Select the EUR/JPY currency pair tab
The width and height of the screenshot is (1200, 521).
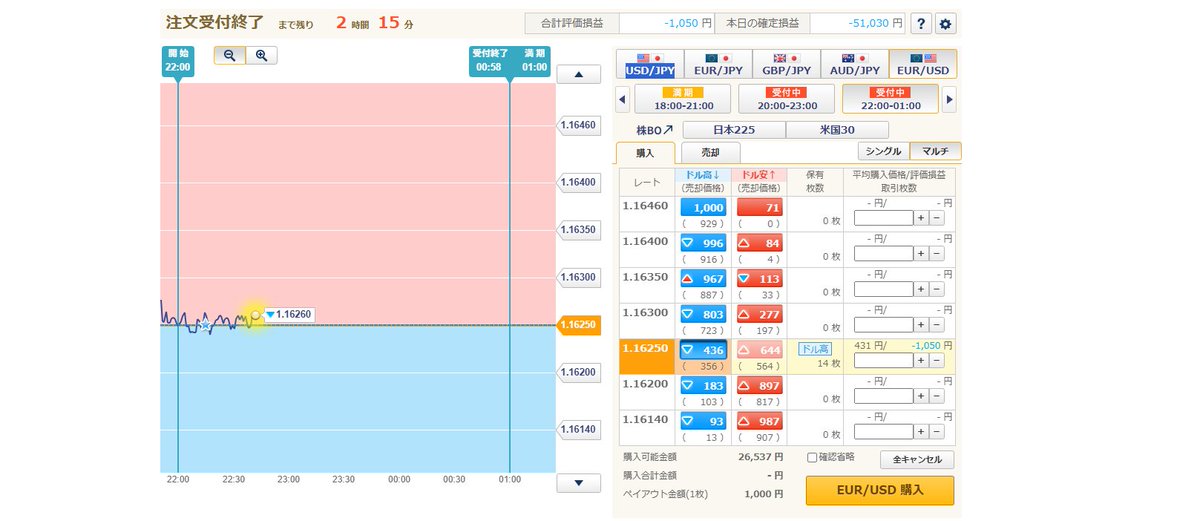tap(718, 64)
